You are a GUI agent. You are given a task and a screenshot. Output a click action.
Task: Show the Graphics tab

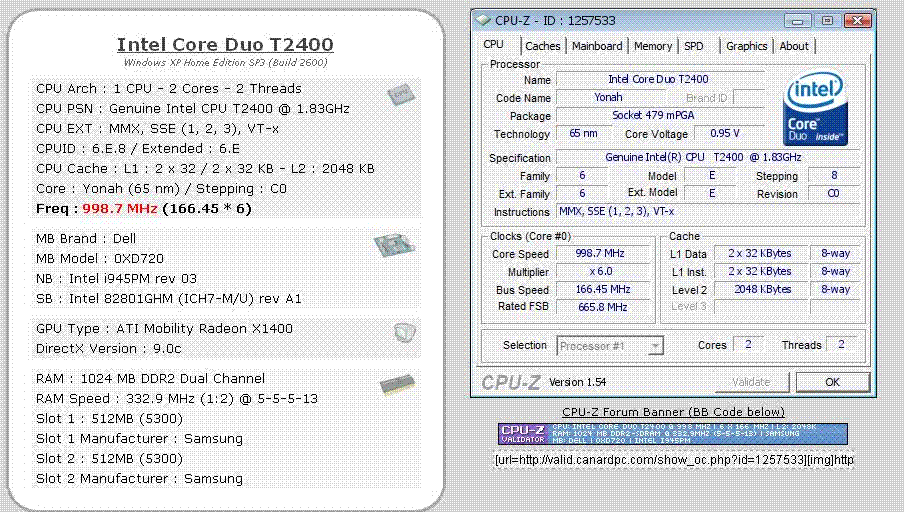(x=746, y=46)
